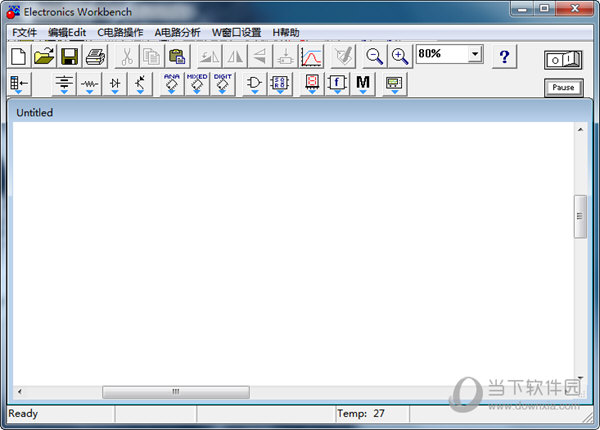The width and height of the screenshot is (600, 430).
Task: Open the Analog ICs parts bin
Action: coord(171,83)
